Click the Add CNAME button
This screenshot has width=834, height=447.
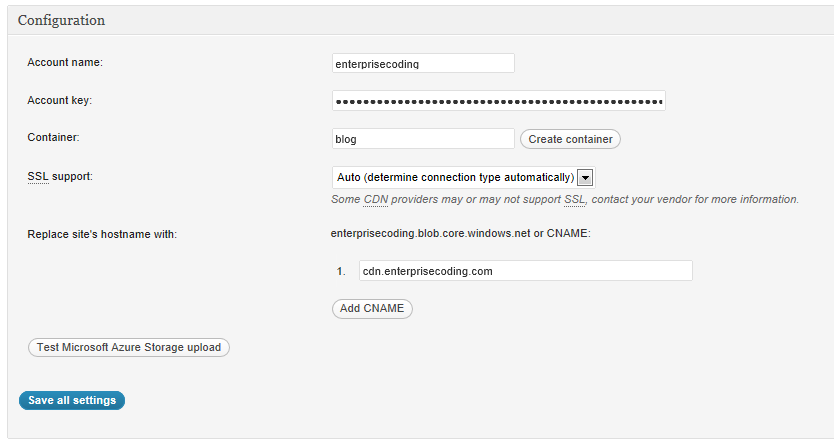coord(372,309)
